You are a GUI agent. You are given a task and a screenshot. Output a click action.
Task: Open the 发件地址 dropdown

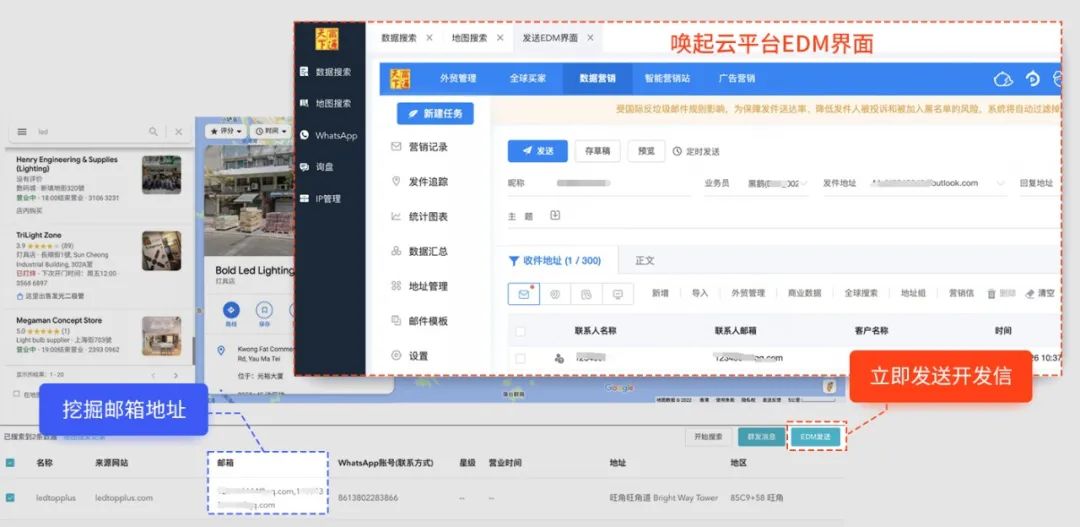[939, 183]
